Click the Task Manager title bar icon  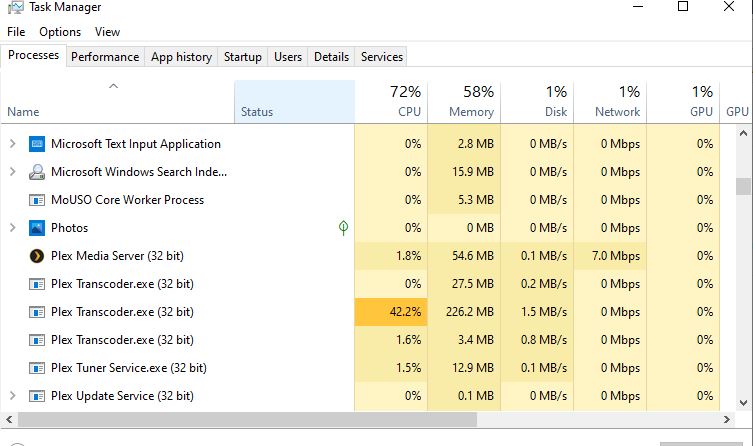coord(15,8)
